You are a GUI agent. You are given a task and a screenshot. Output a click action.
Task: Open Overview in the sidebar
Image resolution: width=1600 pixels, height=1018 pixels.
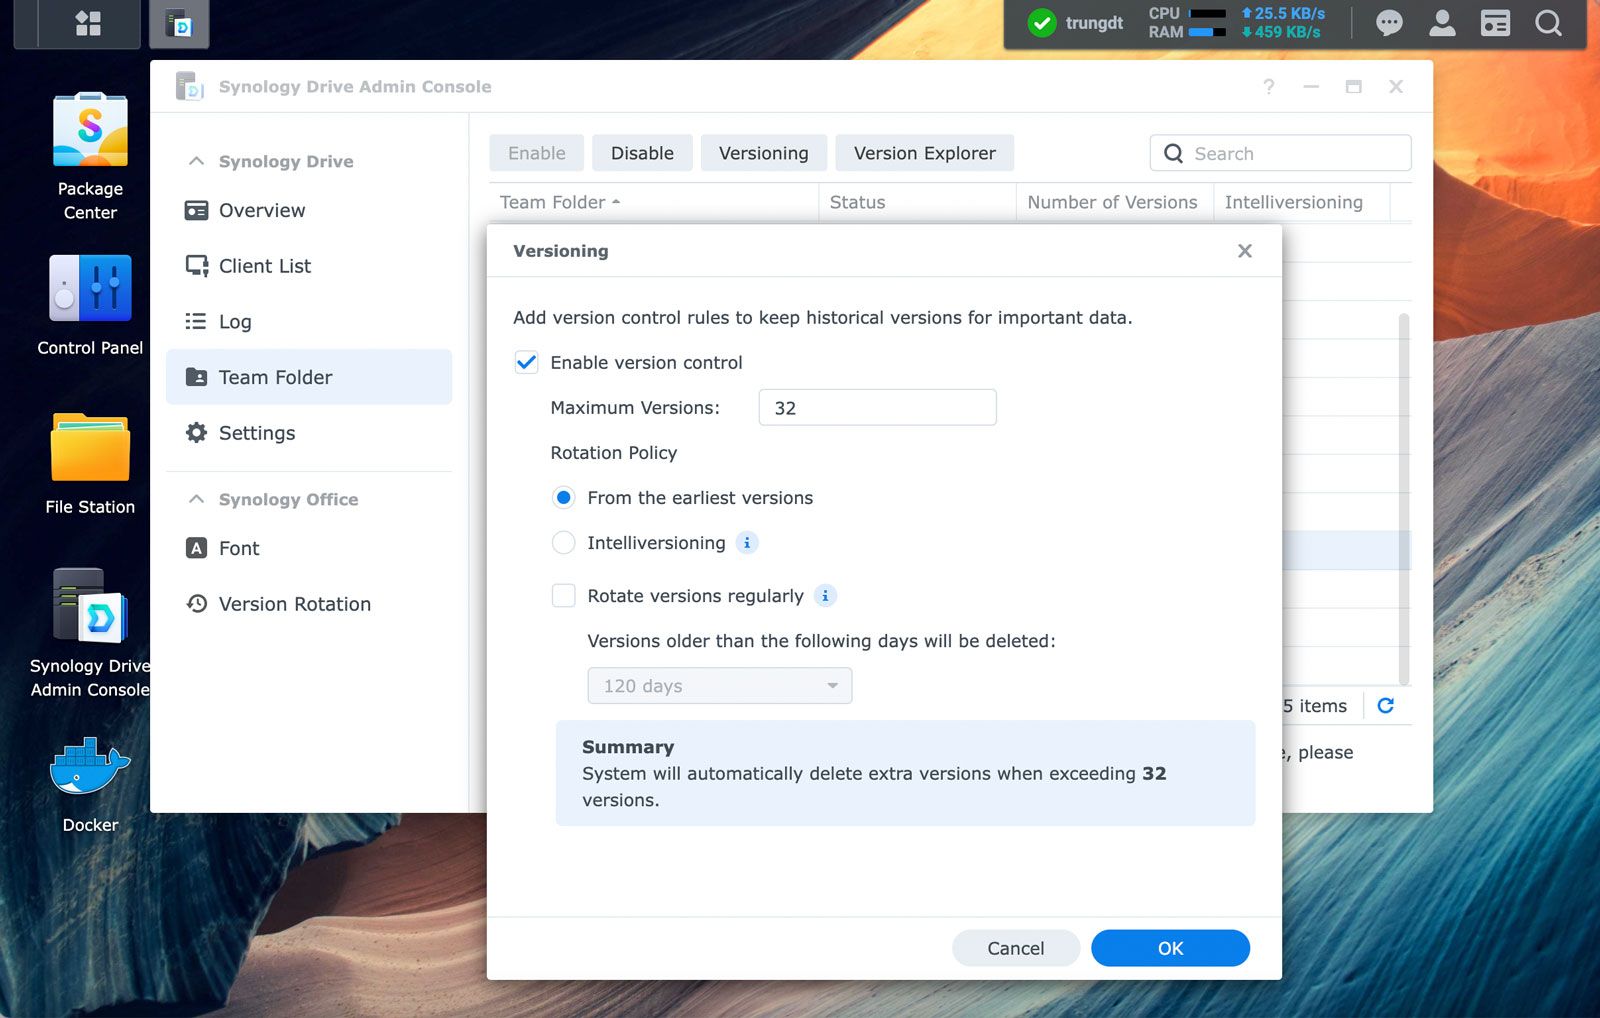pos(309,210)
